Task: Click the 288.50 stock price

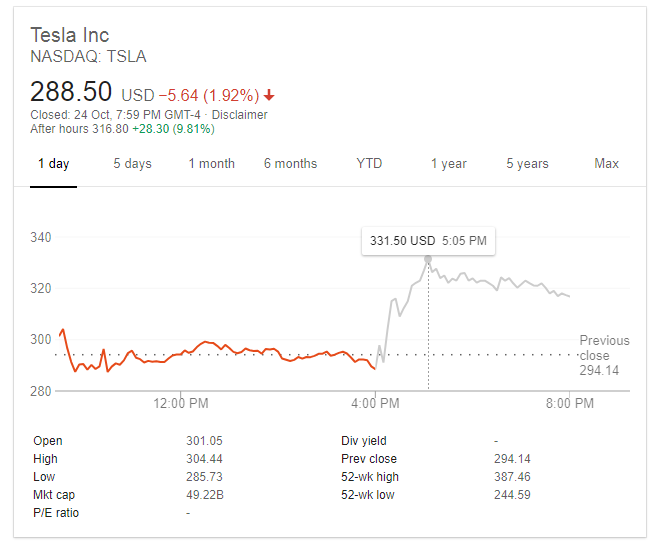Action: [x=71, y=92]
